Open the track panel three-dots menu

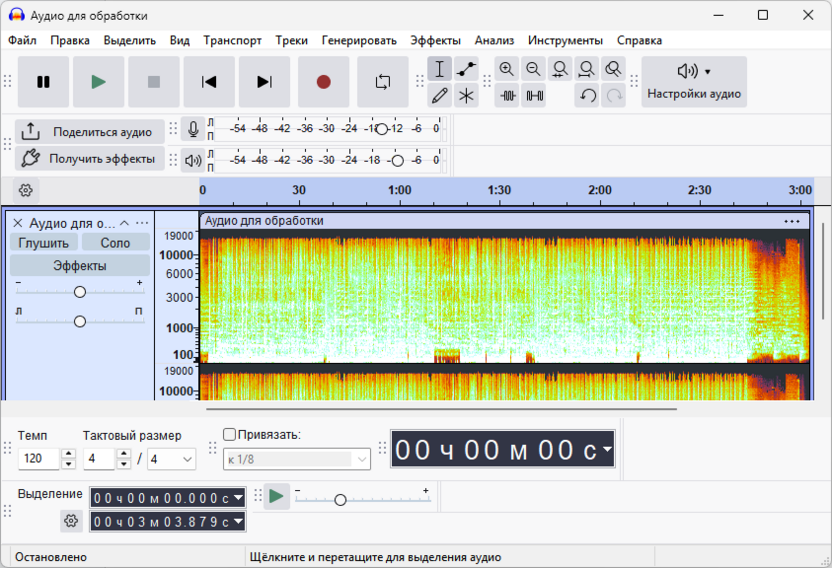(142, 223)
